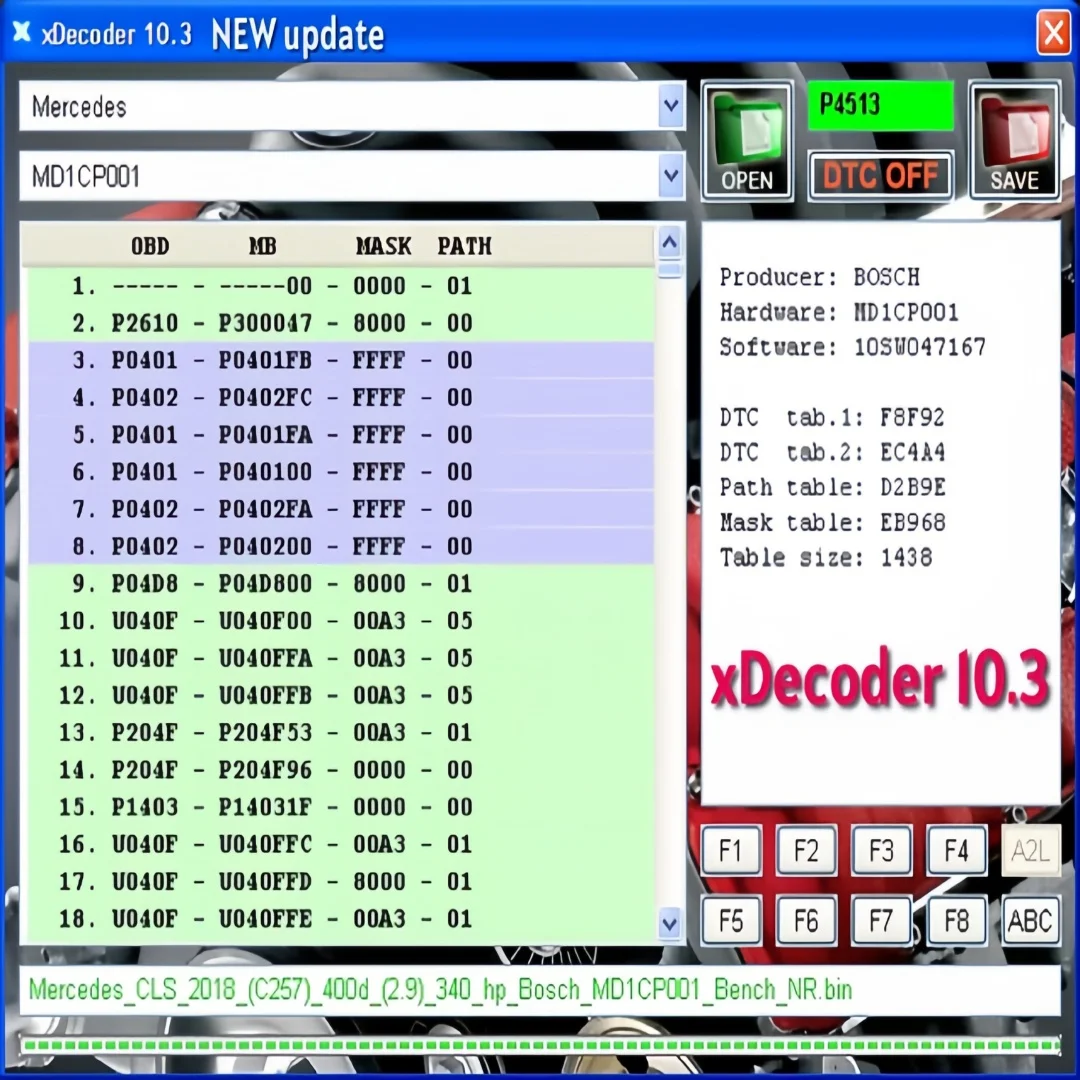
Task: Click the ABC button
Action: click(x=1030, y=920)
